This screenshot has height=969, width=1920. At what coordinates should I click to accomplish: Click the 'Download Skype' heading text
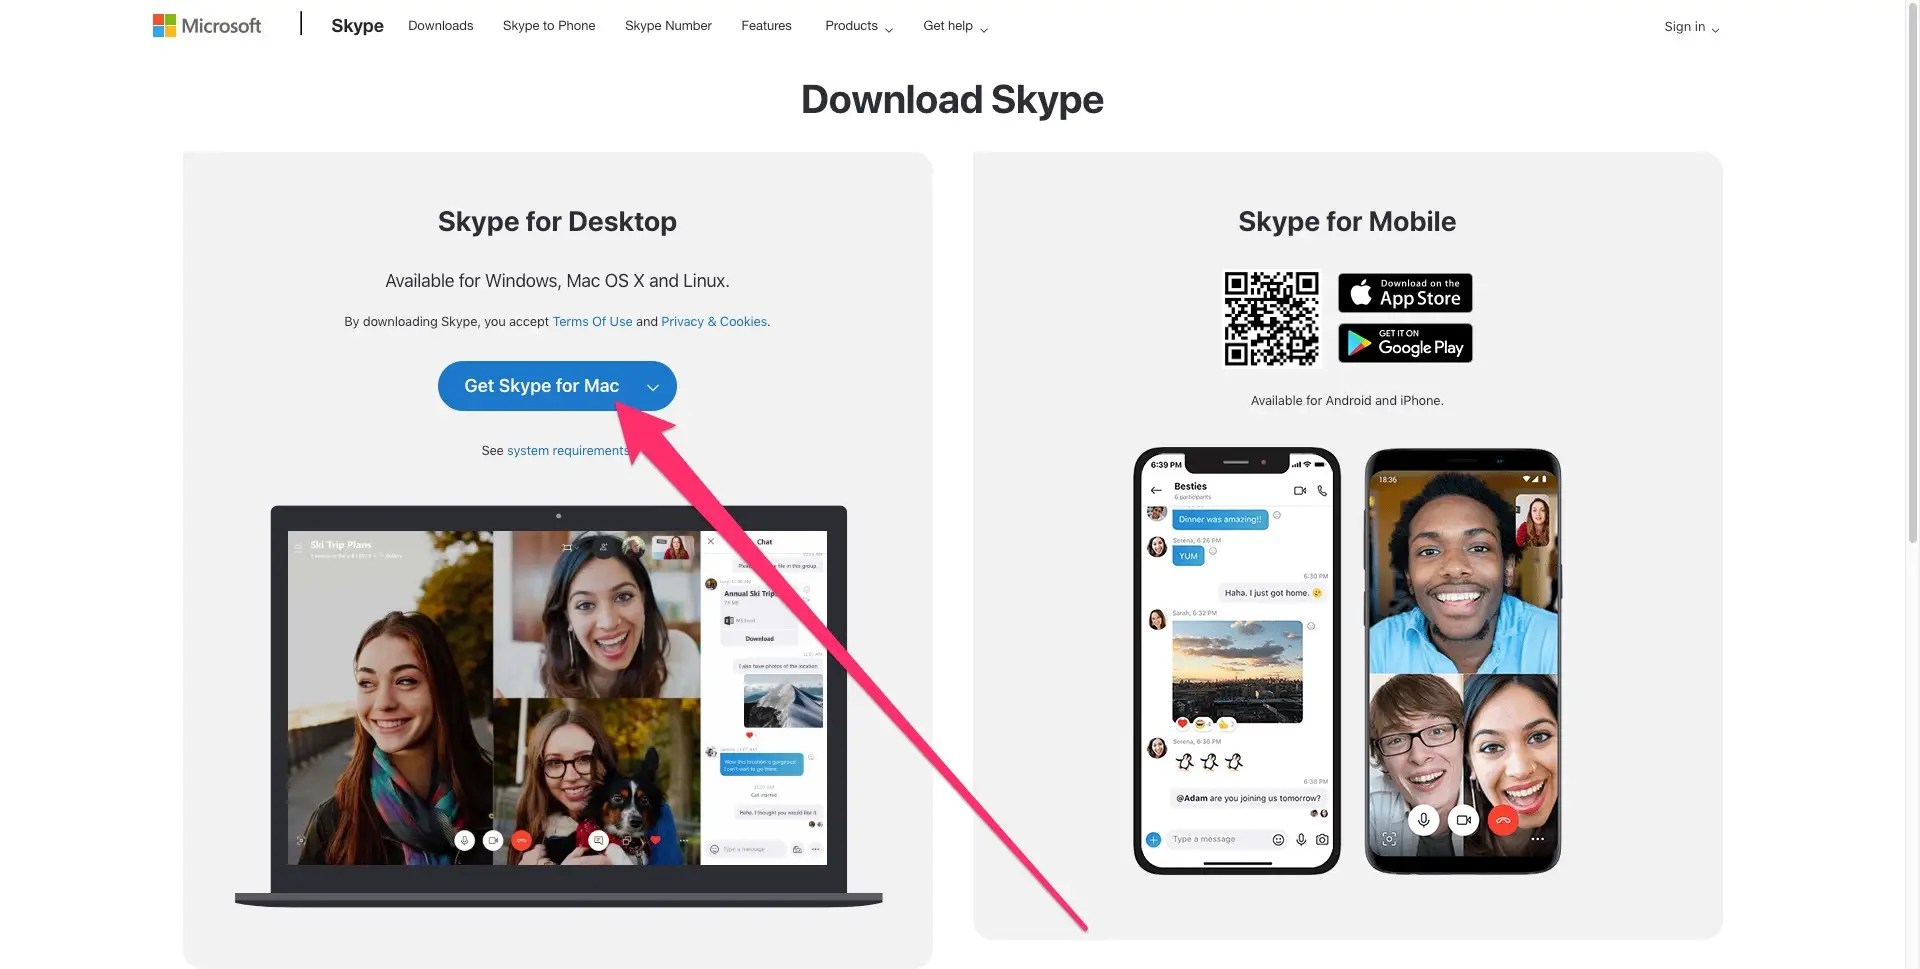(x=952, y=100)
